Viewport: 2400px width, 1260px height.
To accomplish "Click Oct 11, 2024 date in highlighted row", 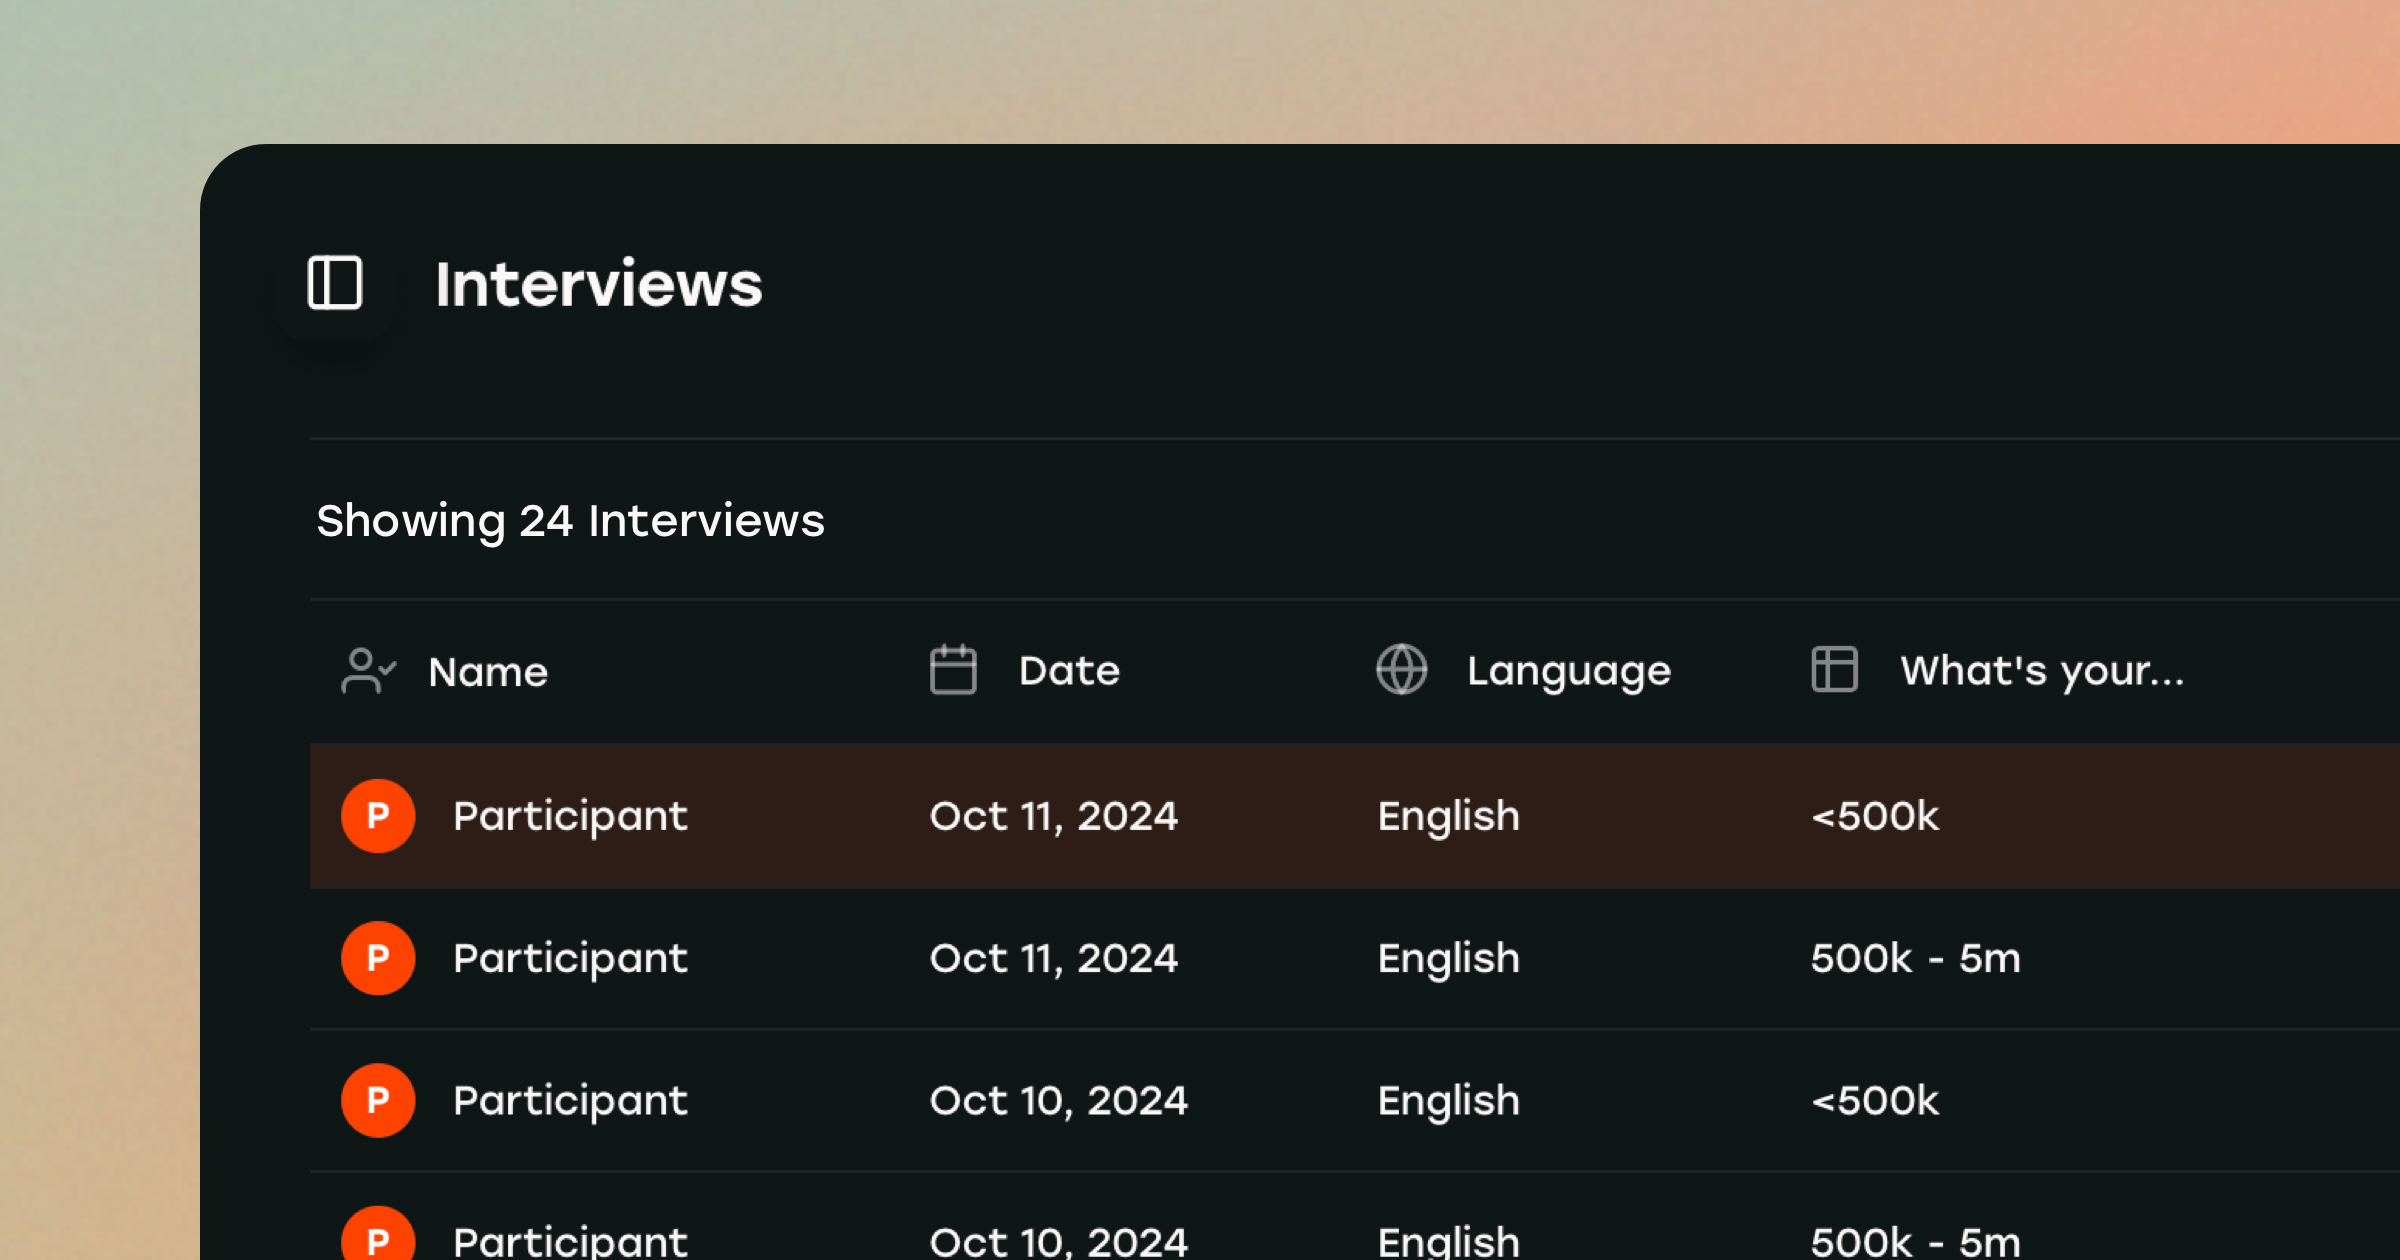I will tap(1054, 816).
